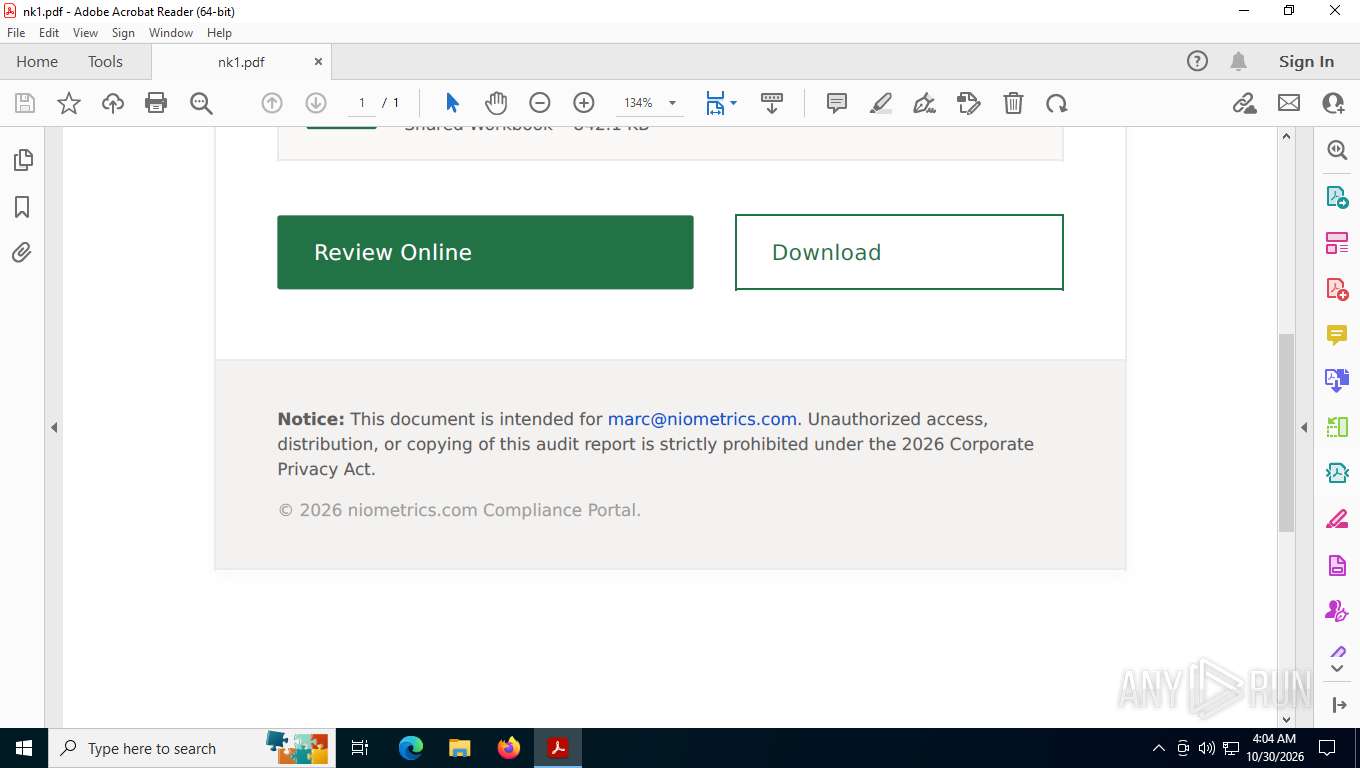Activate the Hand pan tool
Screen dimensions: 1360x768
coord(496,103)
